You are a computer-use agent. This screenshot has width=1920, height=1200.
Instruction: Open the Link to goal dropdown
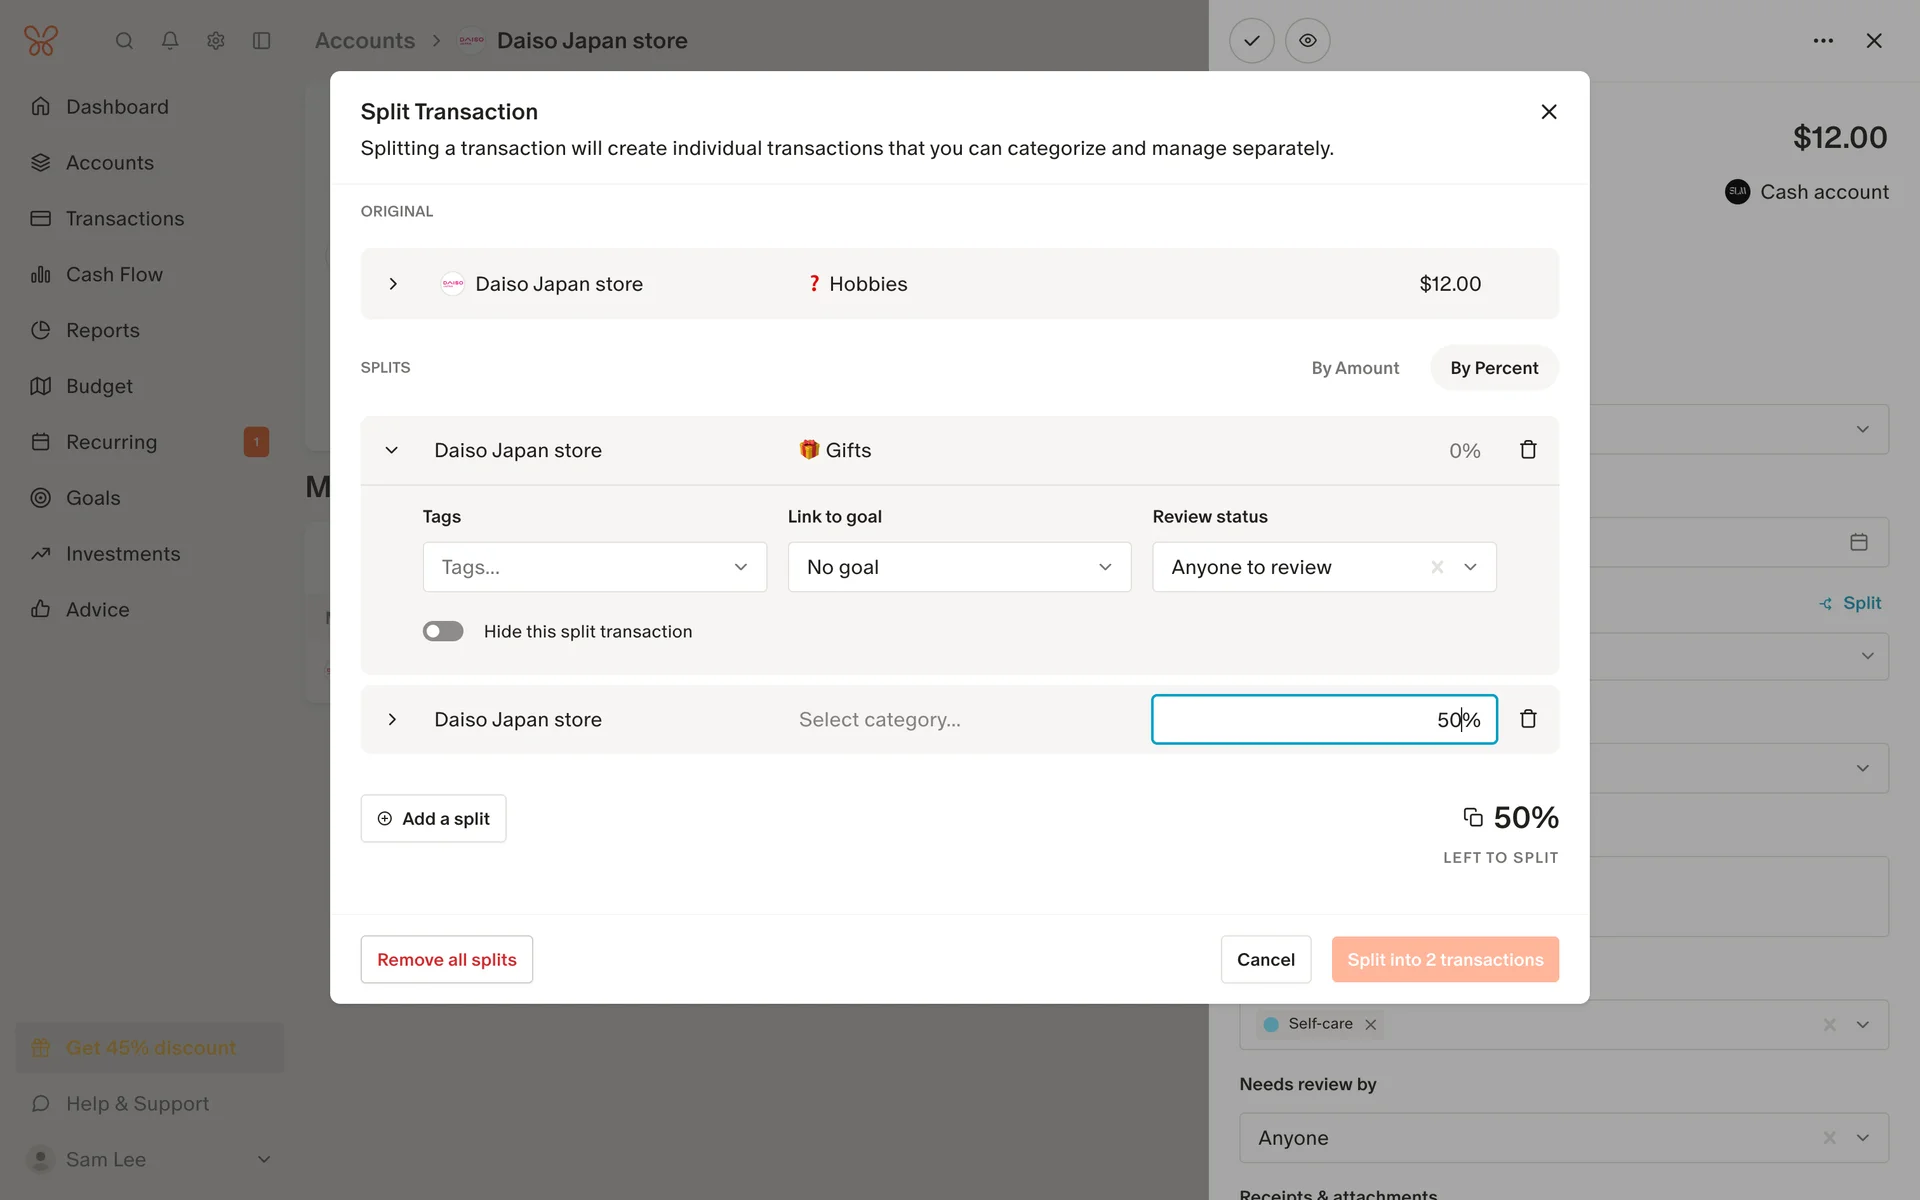[x=958, y=567]
